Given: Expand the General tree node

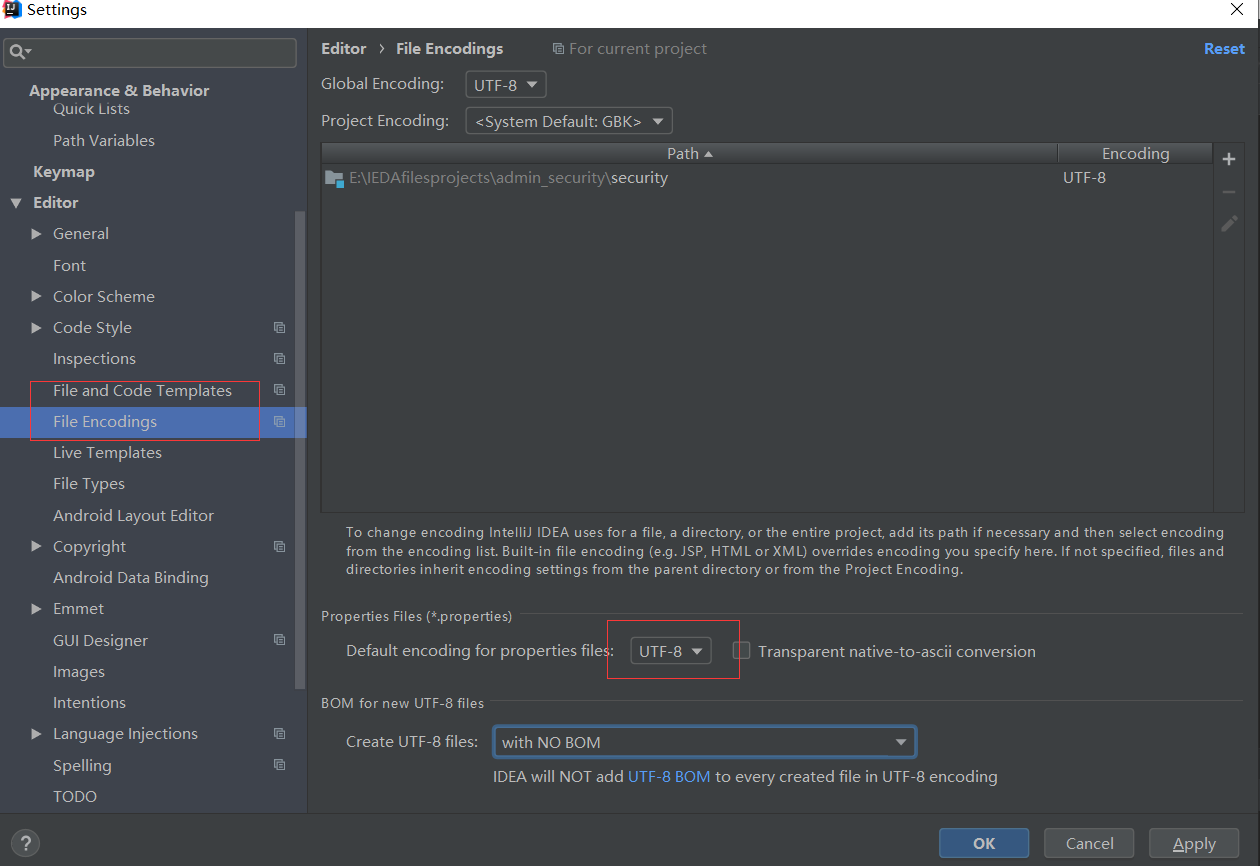Looking at the screenshot, I should click(37, 234).
